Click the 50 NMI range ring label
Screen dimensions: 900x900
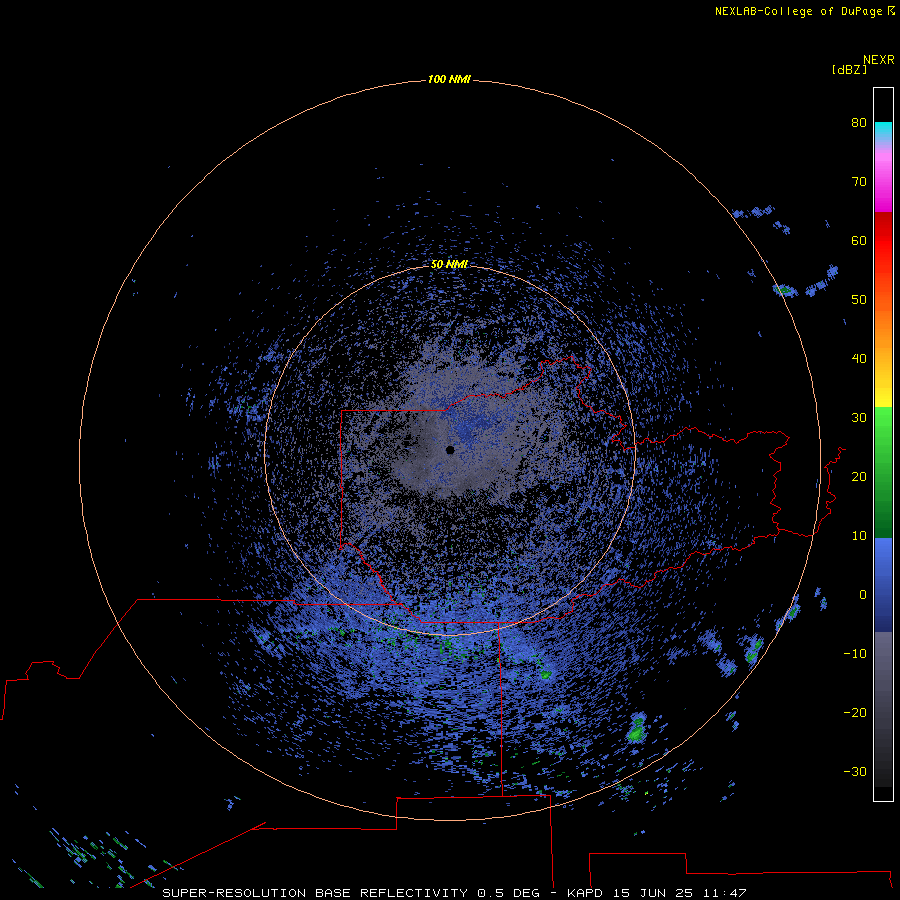point(449,265)
